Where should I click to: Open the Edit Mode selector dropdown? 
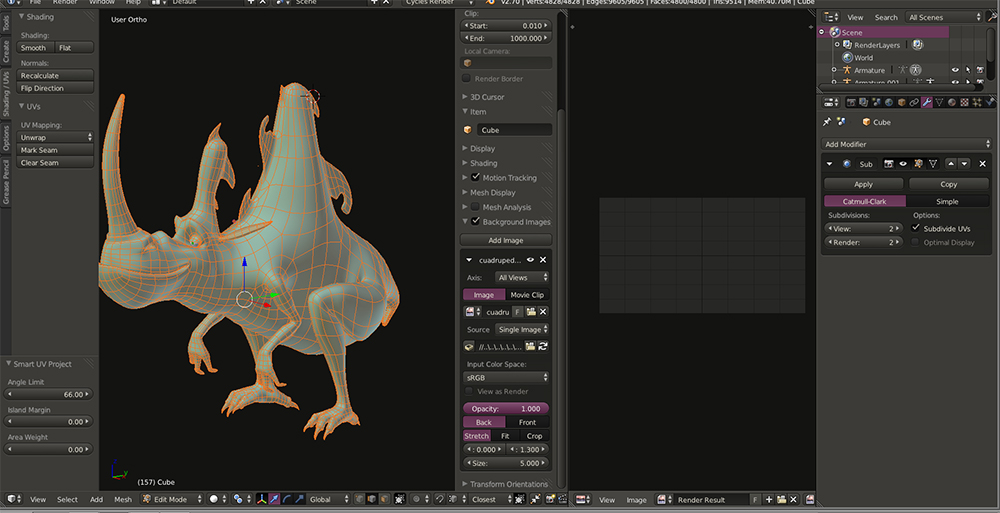click(x=172, y=499)
